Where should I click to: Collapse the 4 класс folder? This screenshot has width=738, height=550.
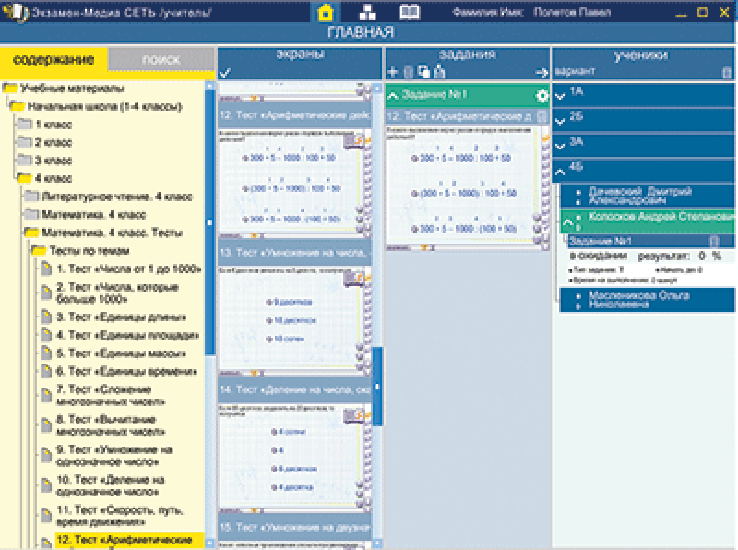(x=24, y=178)
